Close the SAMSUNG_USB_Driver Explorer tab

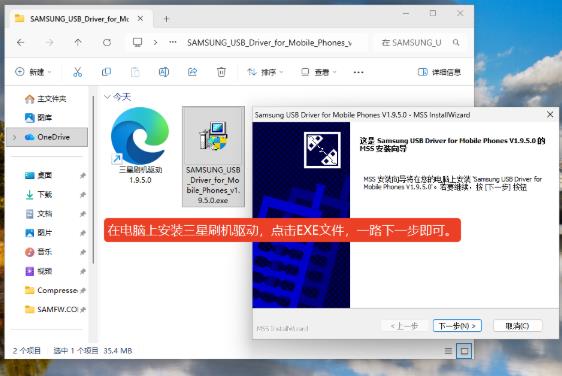(140, 19)
